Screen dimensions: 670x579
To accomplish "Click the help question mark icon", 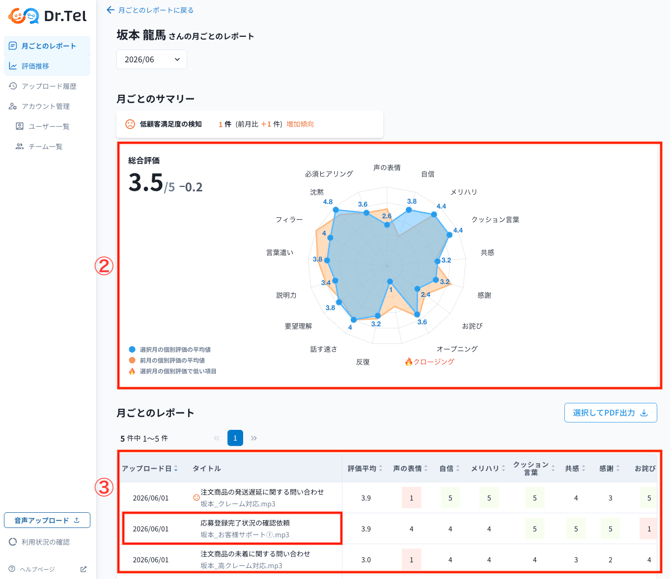I will click(12, 569).
